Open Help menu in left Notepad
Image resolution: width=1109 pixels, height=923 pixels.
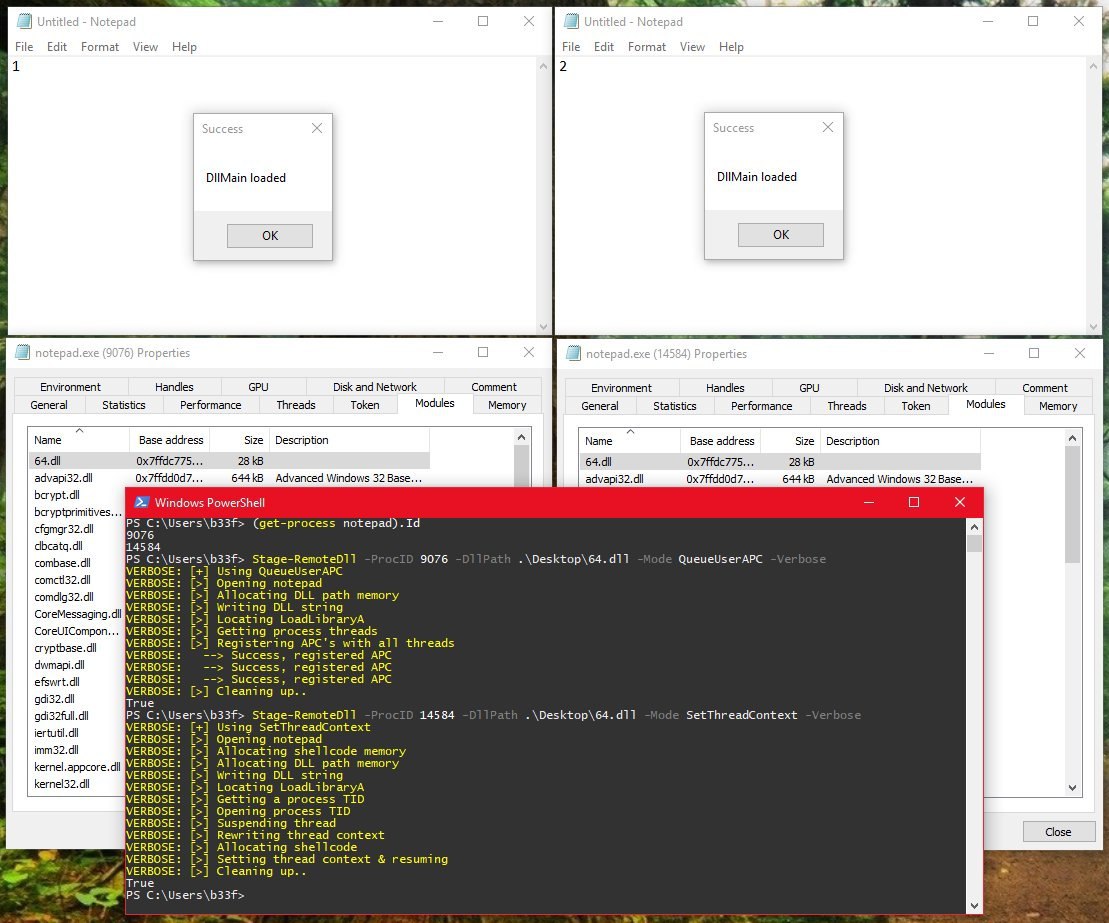[x=184, y=47]
